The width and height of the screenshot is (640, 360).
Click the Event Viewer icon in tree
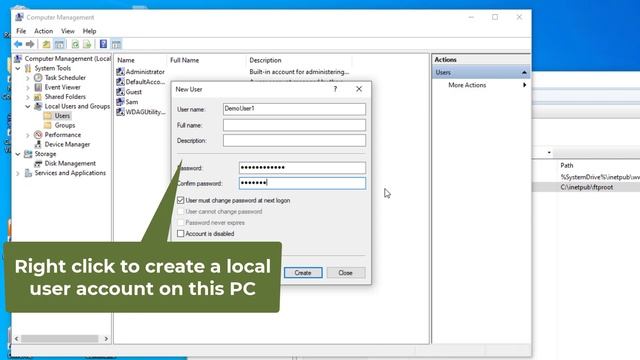38,87
